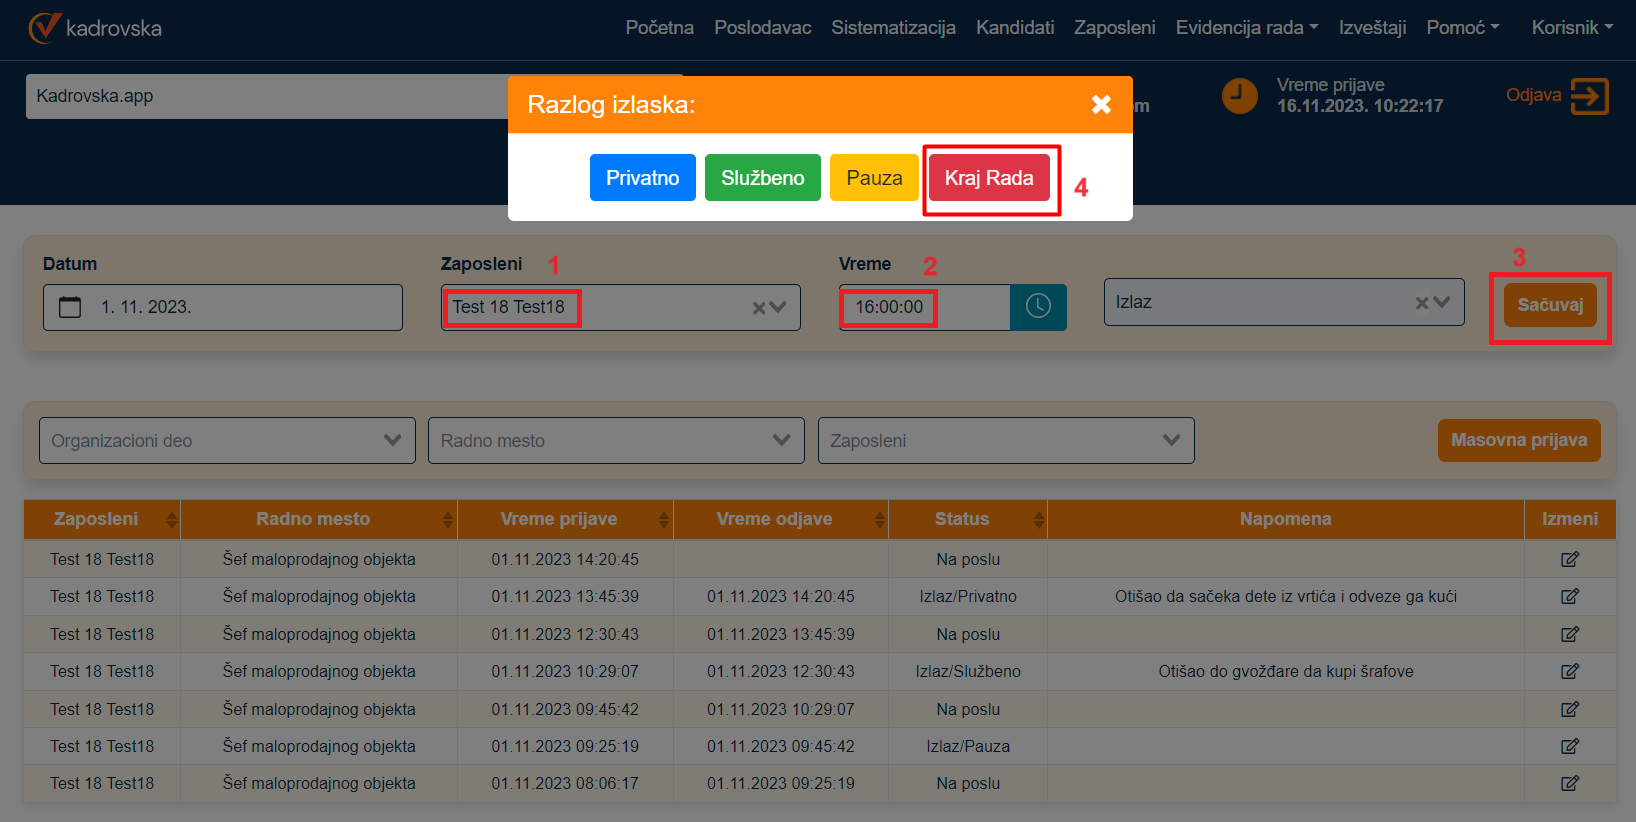1636x822 pixels.
Task: Click the calendar icon in Datum field
Action: pos(70,307)
